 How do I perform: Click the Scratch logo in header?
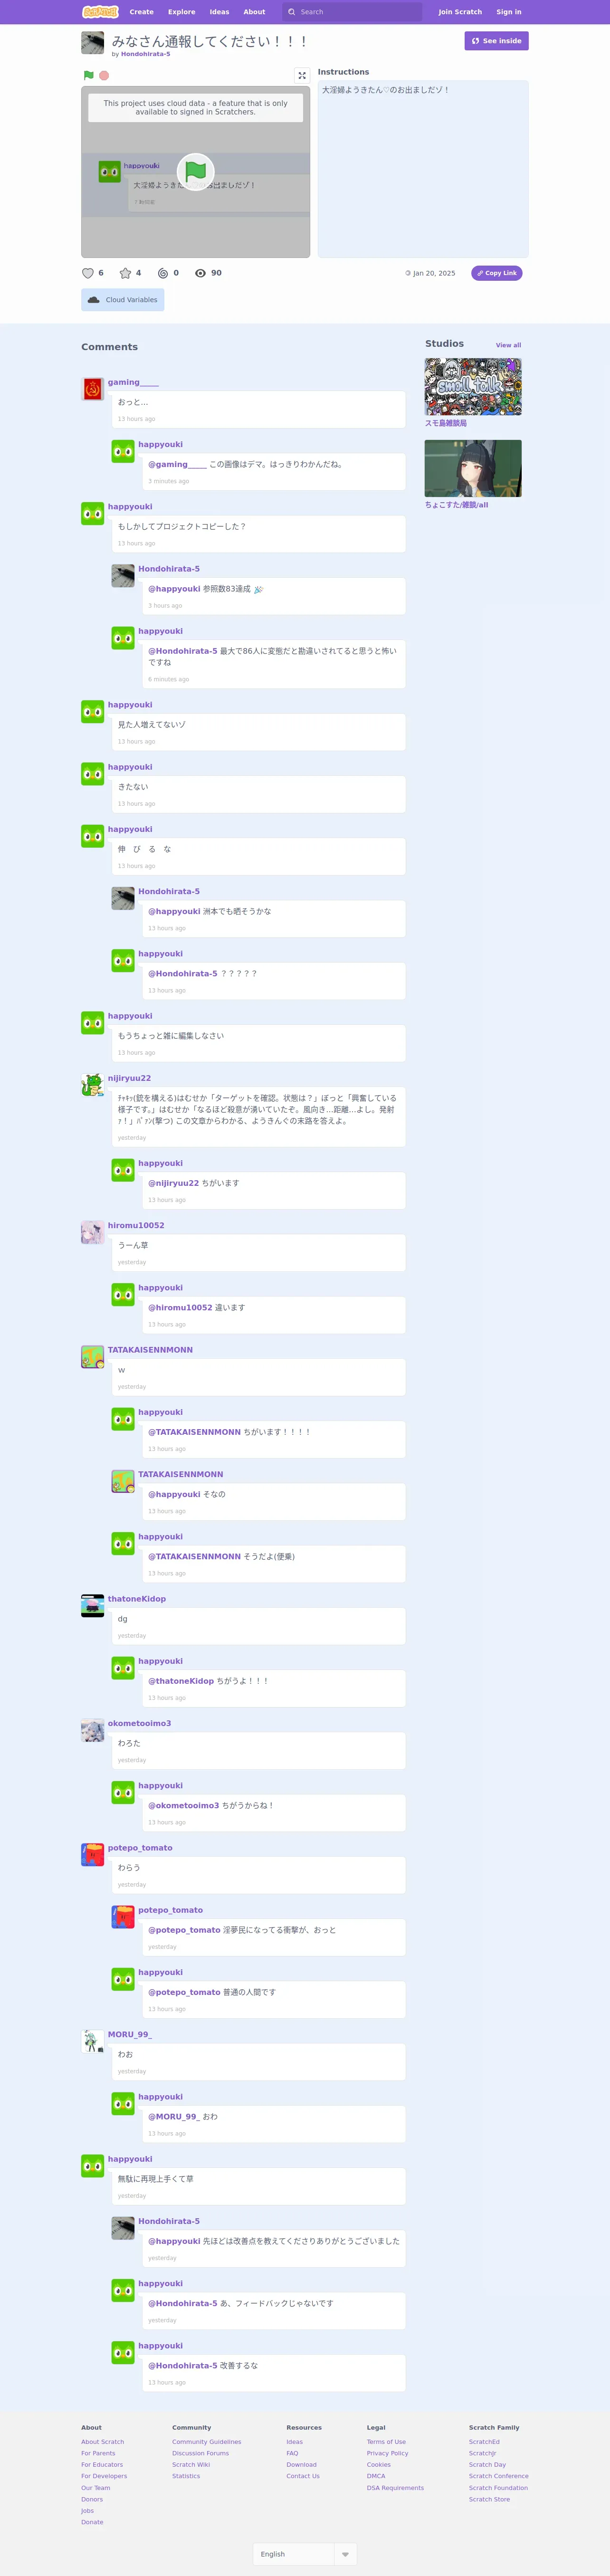coord(100,12)
